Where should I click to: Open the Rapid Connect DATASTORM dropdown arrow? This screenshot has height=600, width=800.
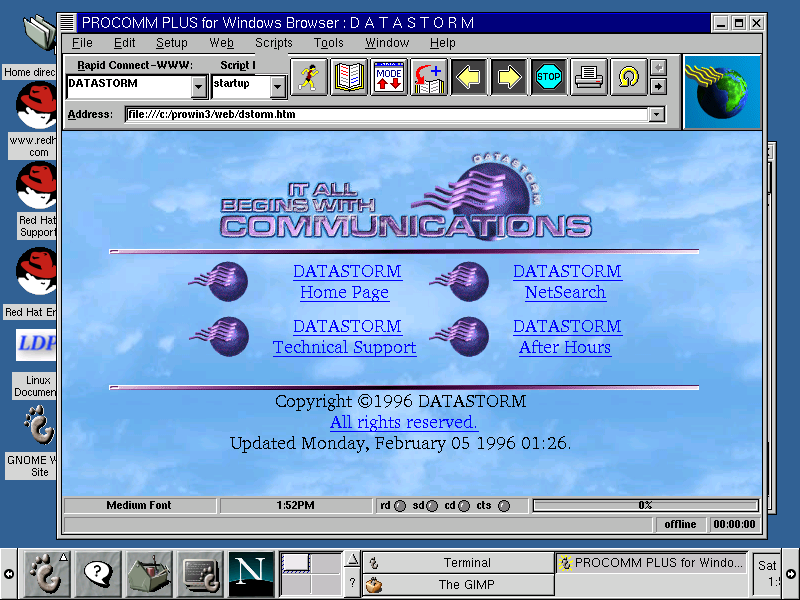[198, 87]
